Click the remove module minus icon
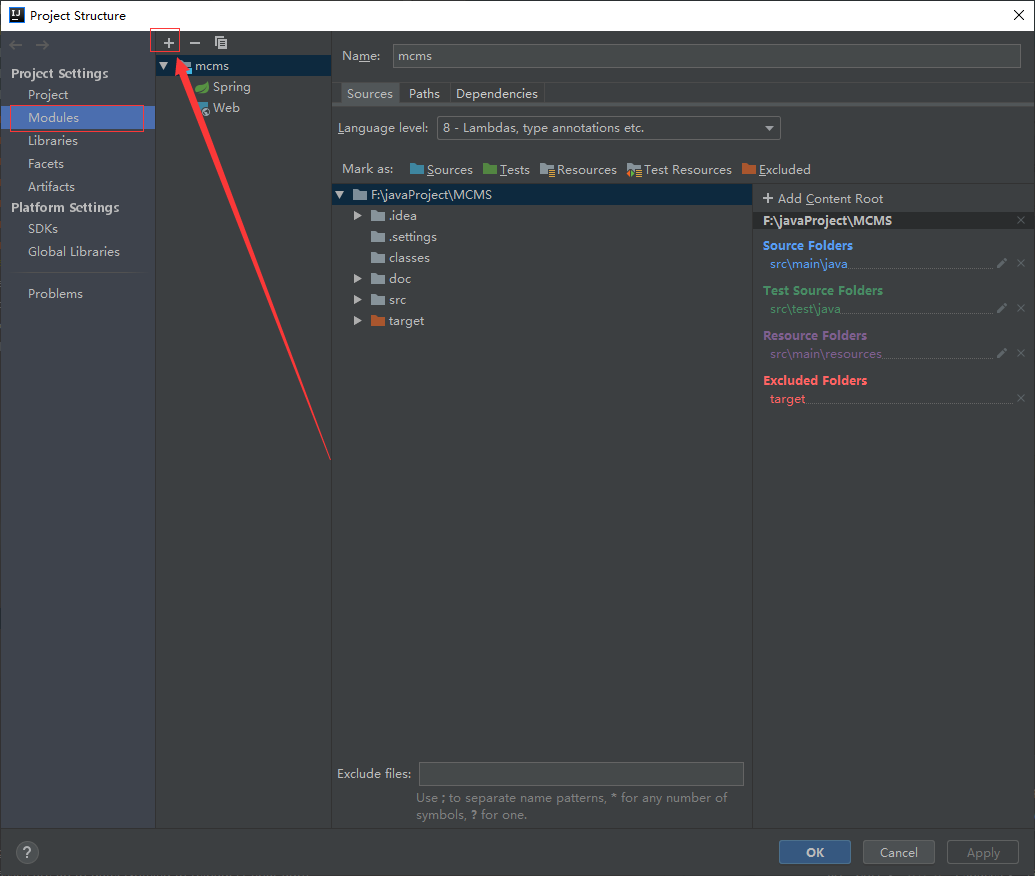The height and width of the screenshot is (876, 1035). 195,43
